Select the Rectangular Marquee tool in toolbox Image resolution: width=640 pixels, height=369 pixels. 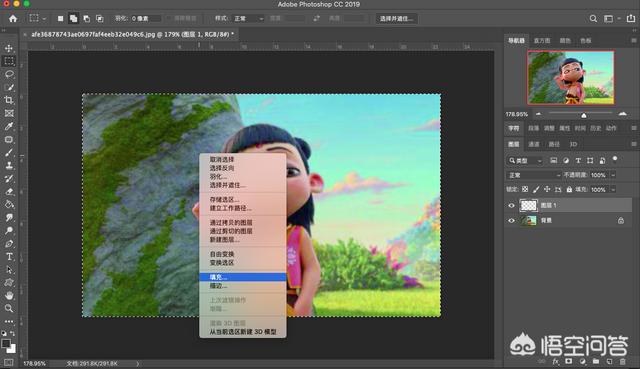pos(9,61)
